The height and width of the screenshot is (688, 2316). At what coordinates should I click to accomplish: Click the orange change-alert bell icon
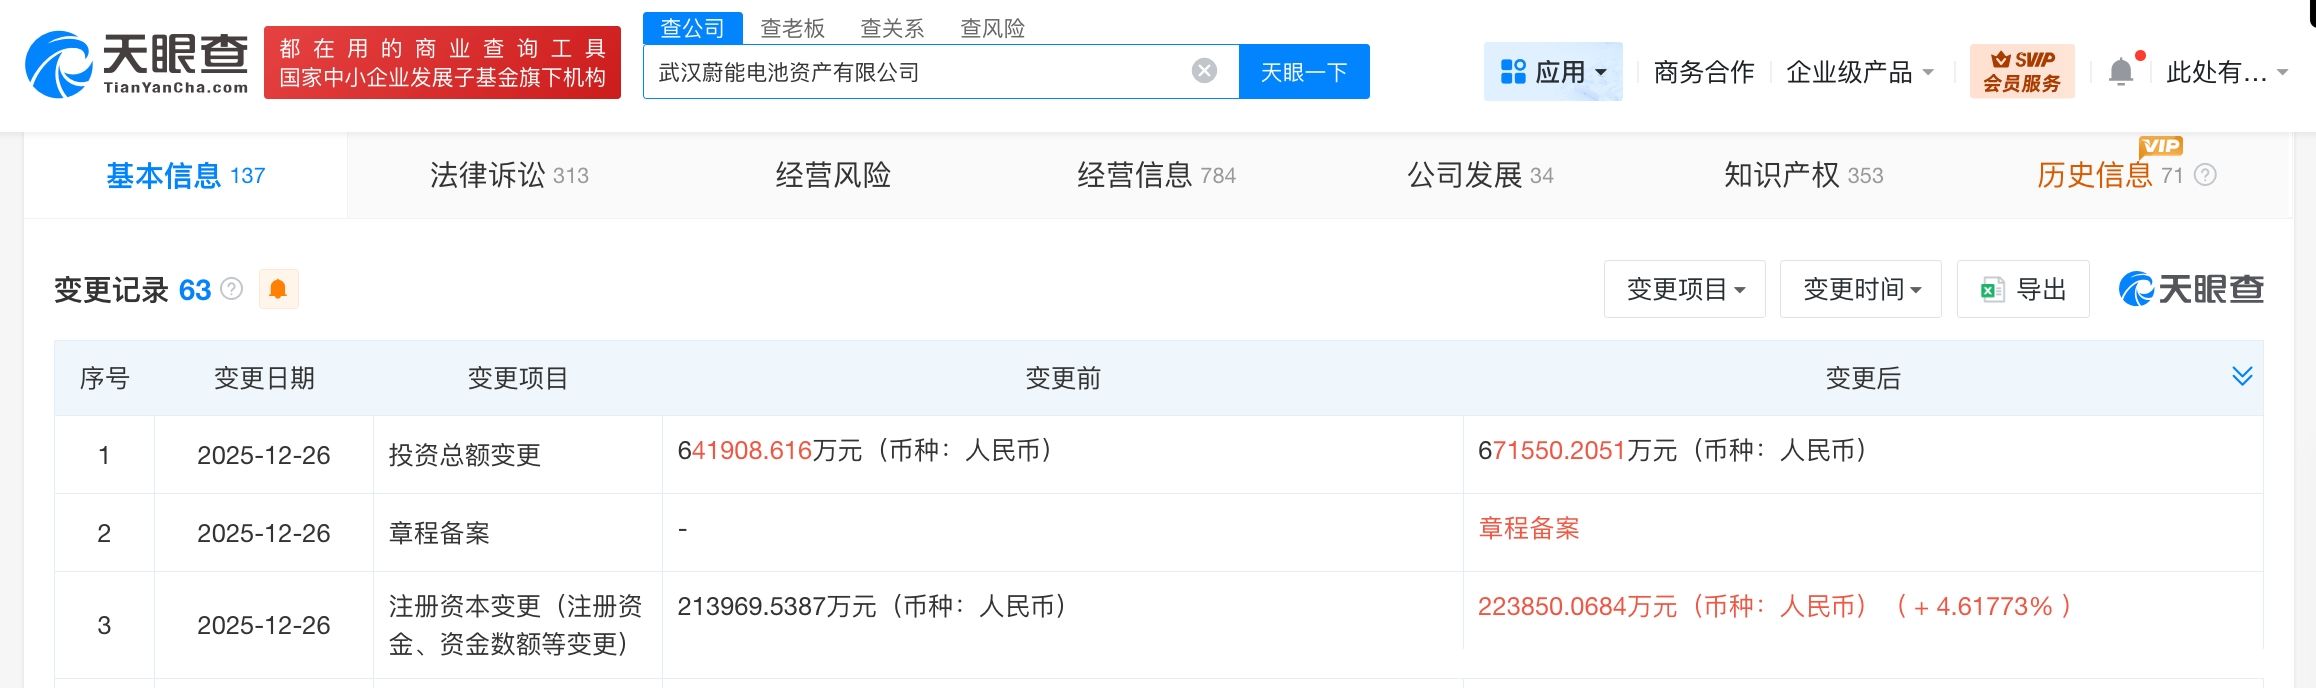(278, 290)
